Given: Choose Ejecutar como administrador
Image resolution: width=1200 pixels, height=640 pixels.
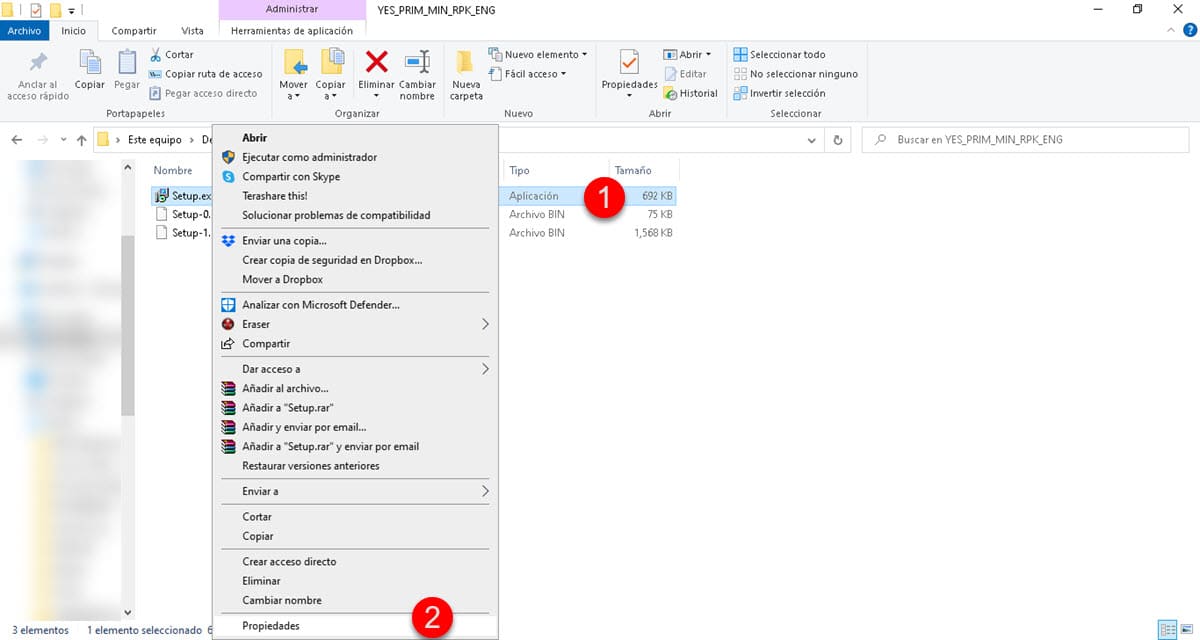Looking at the screenshot, I should [309, 157].
